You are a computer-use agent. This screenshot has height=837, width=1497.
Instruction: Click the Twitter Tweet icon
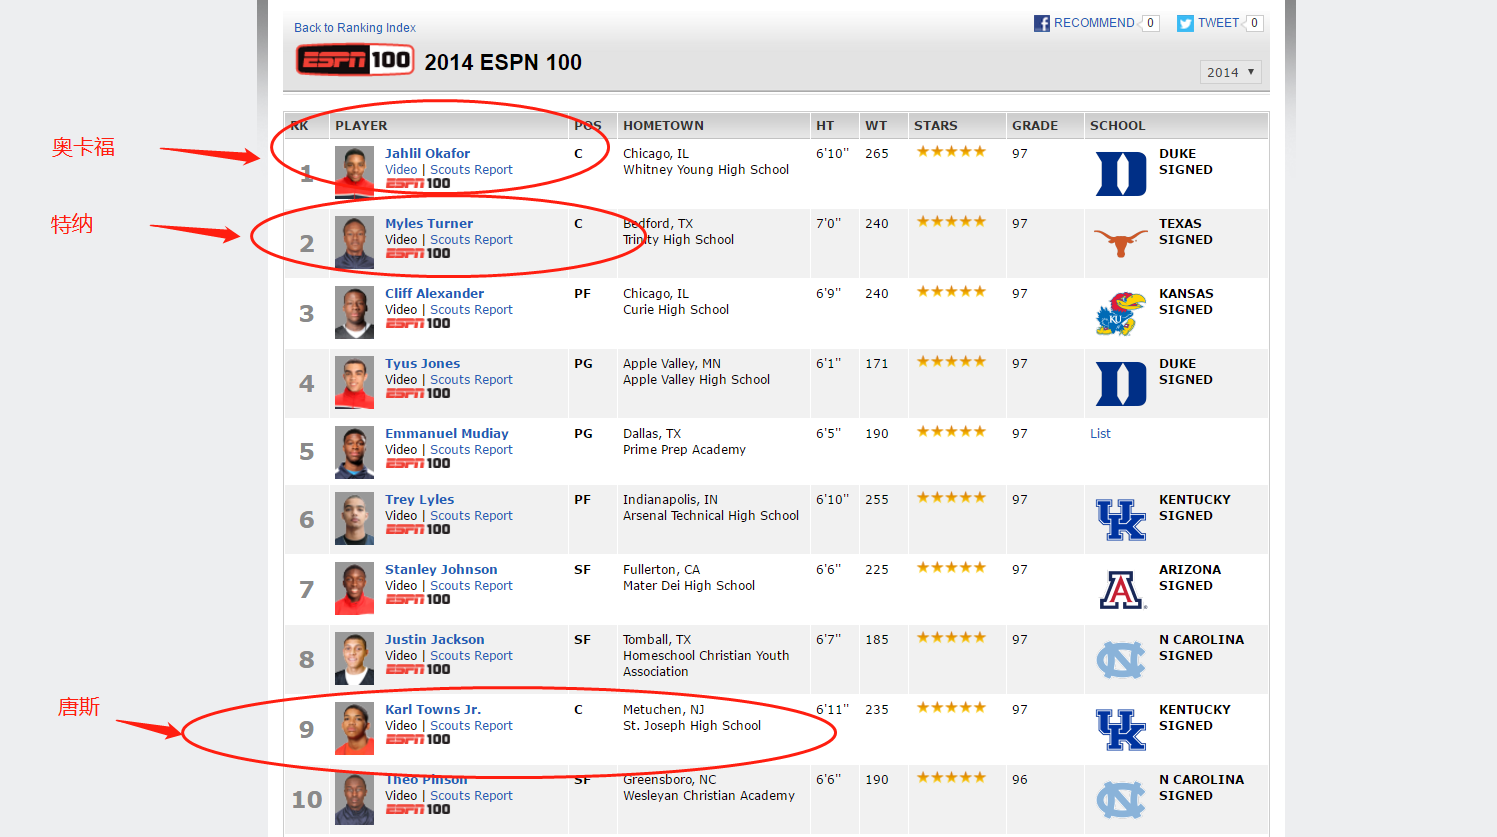(1185, 23)
